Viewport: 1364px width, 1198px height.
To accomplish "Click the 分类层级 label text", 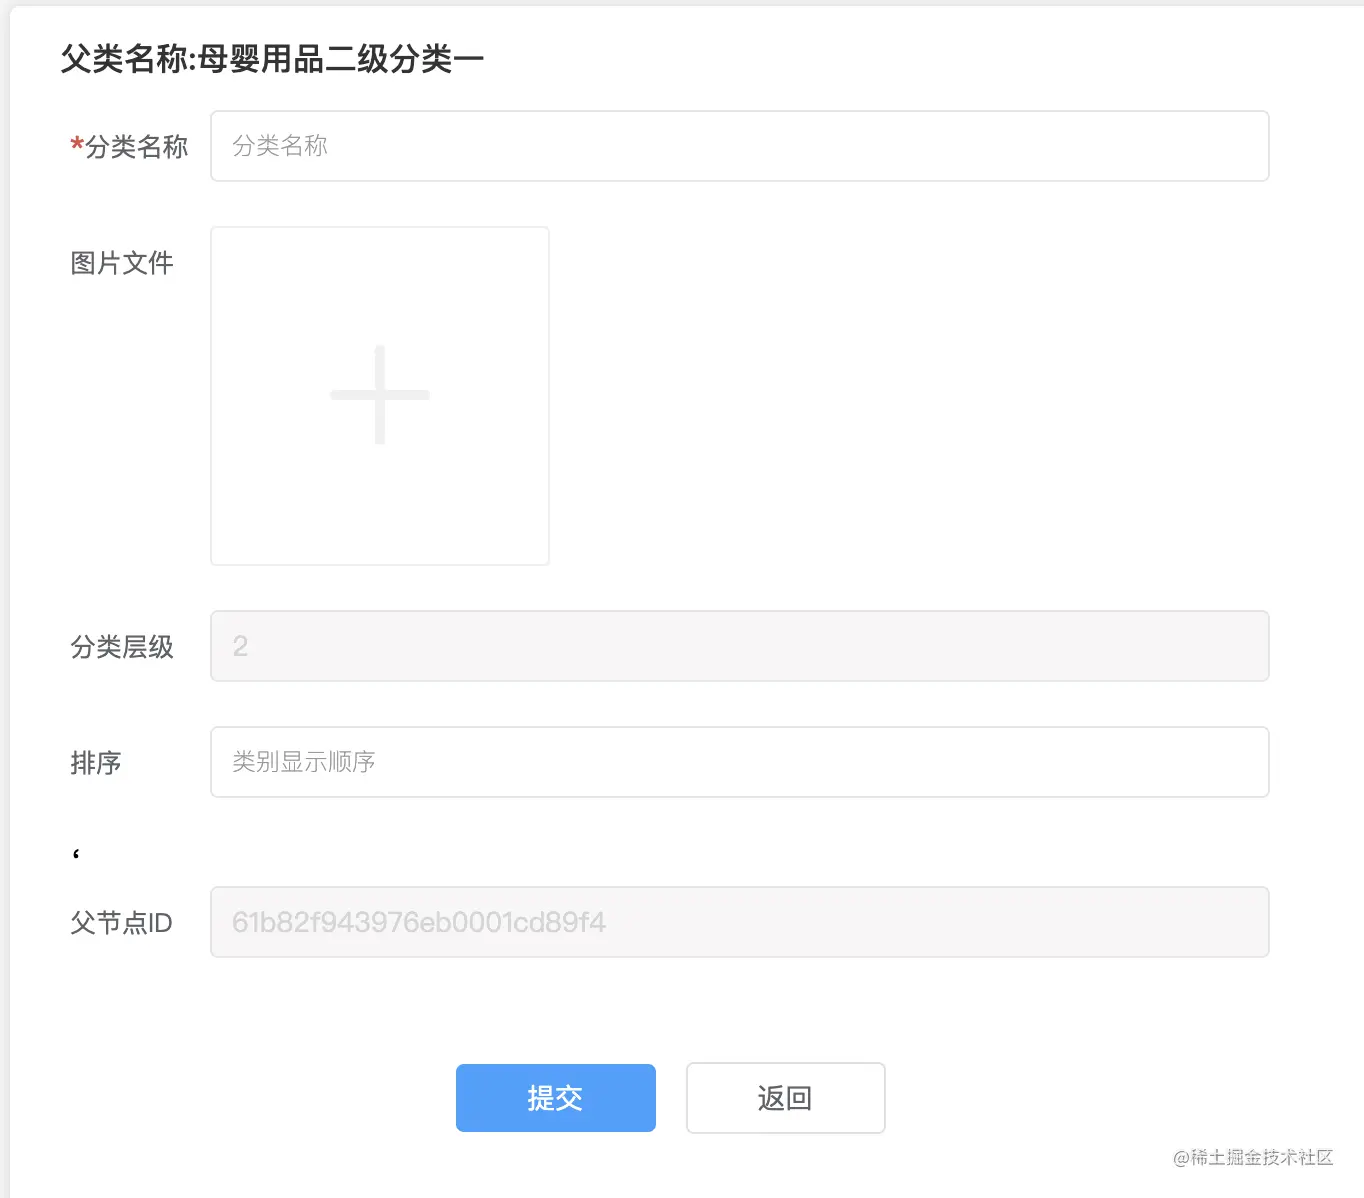I will [x=122, y=647].
